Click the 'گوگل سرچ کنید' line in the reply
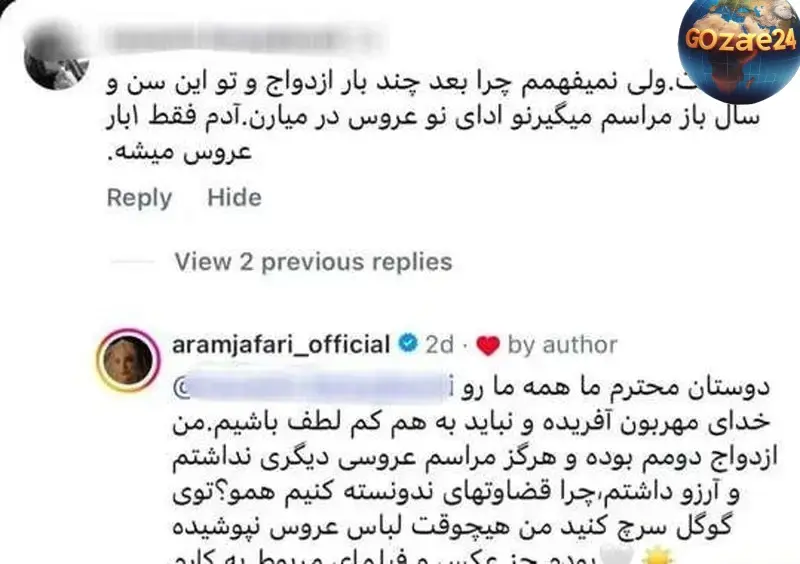The height and width of the screenshot is (564, 800). click(452, 527)
